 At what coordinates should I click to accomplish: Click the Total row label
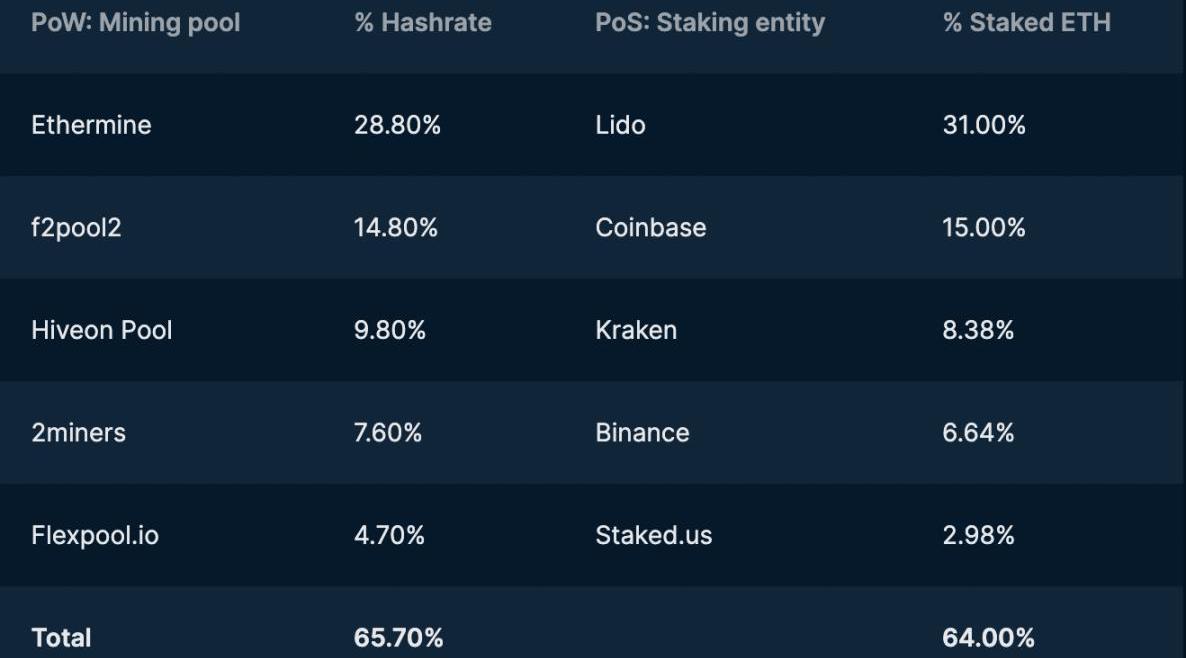click(x=61, y=638)
